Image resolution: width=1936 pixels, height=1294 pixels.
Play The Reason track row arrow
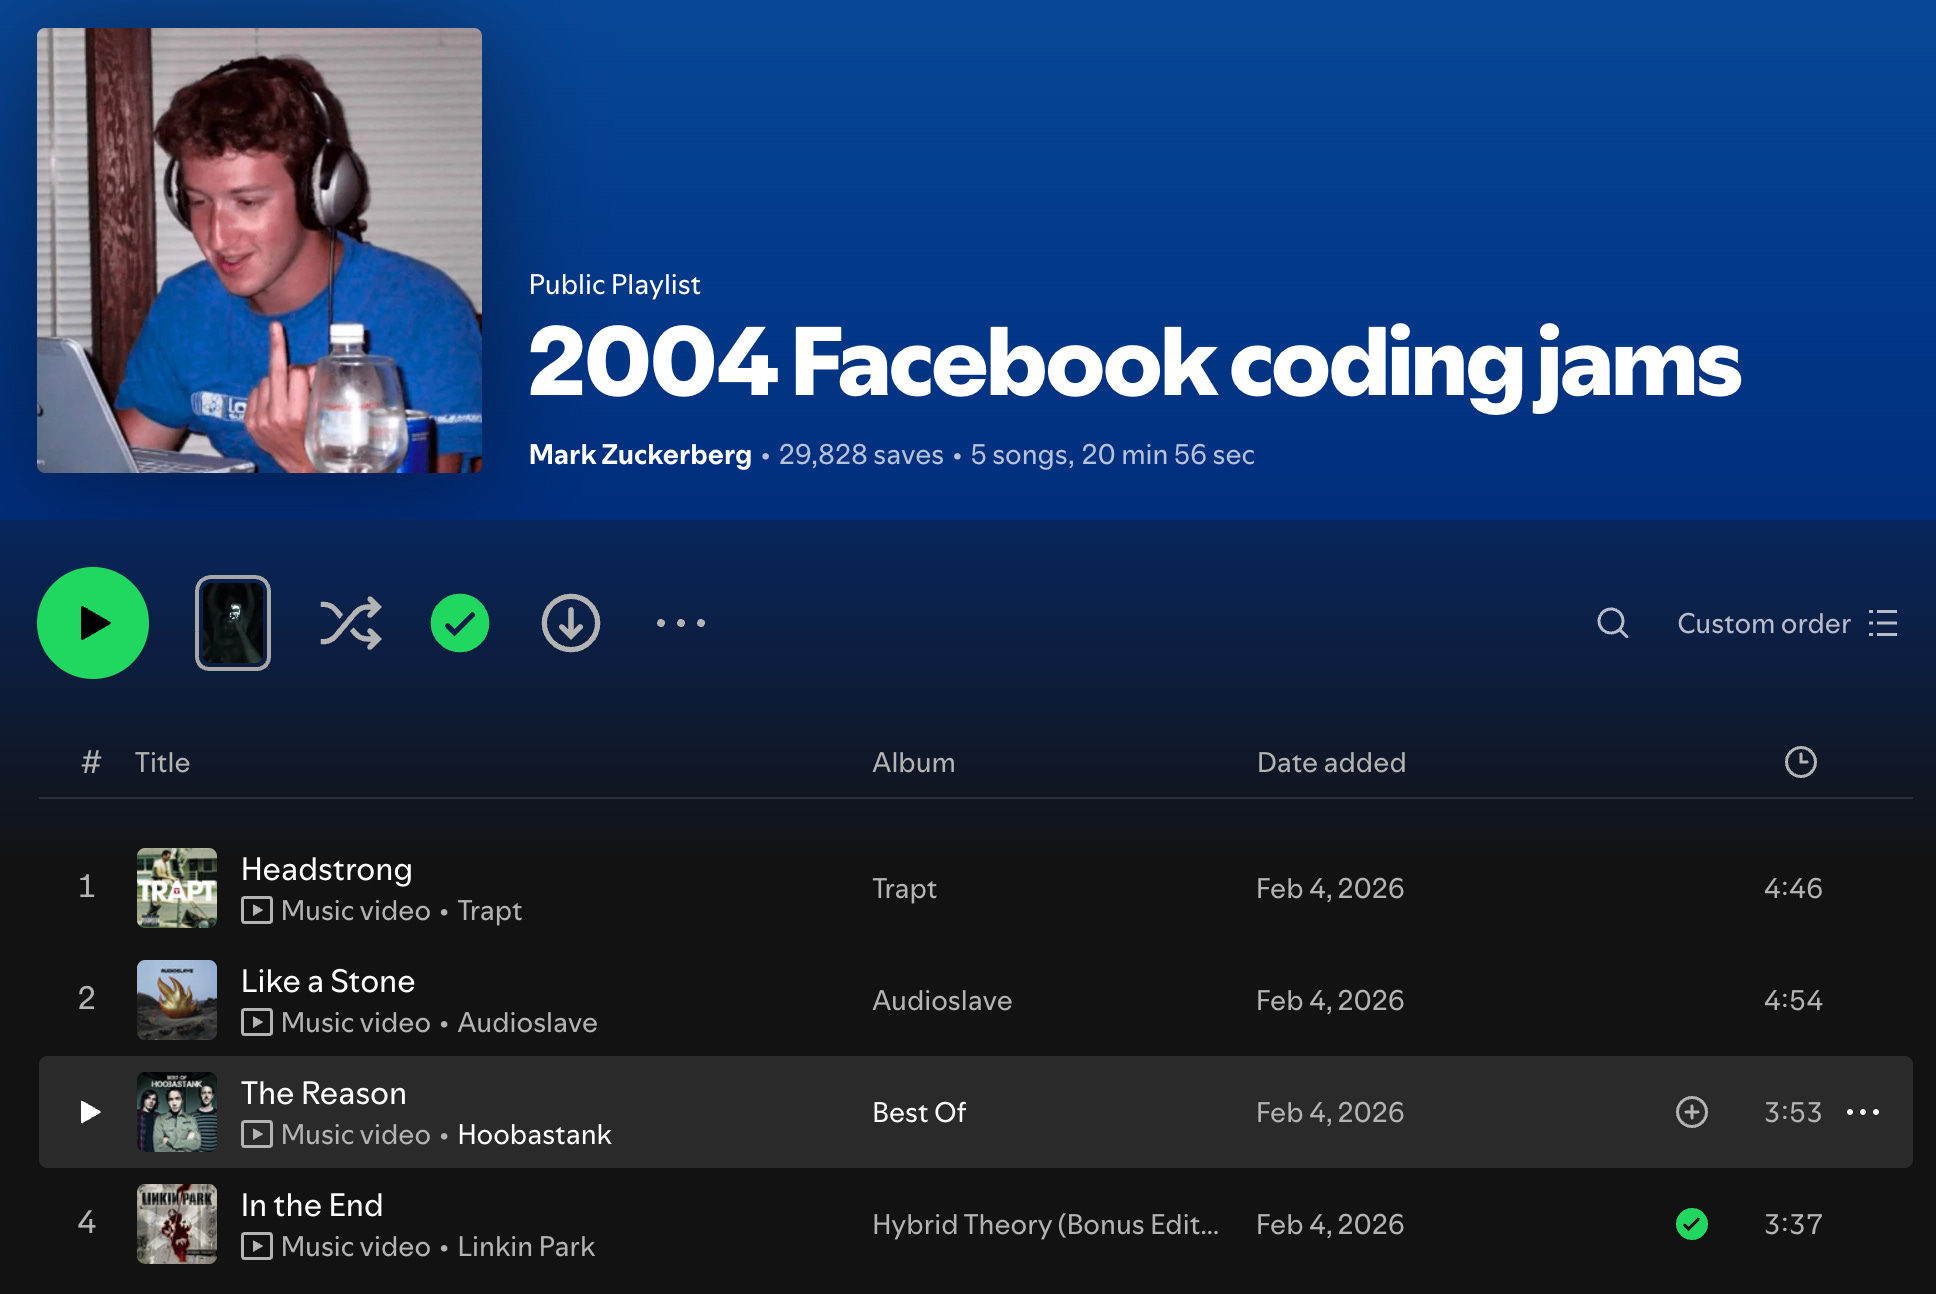90,1112
